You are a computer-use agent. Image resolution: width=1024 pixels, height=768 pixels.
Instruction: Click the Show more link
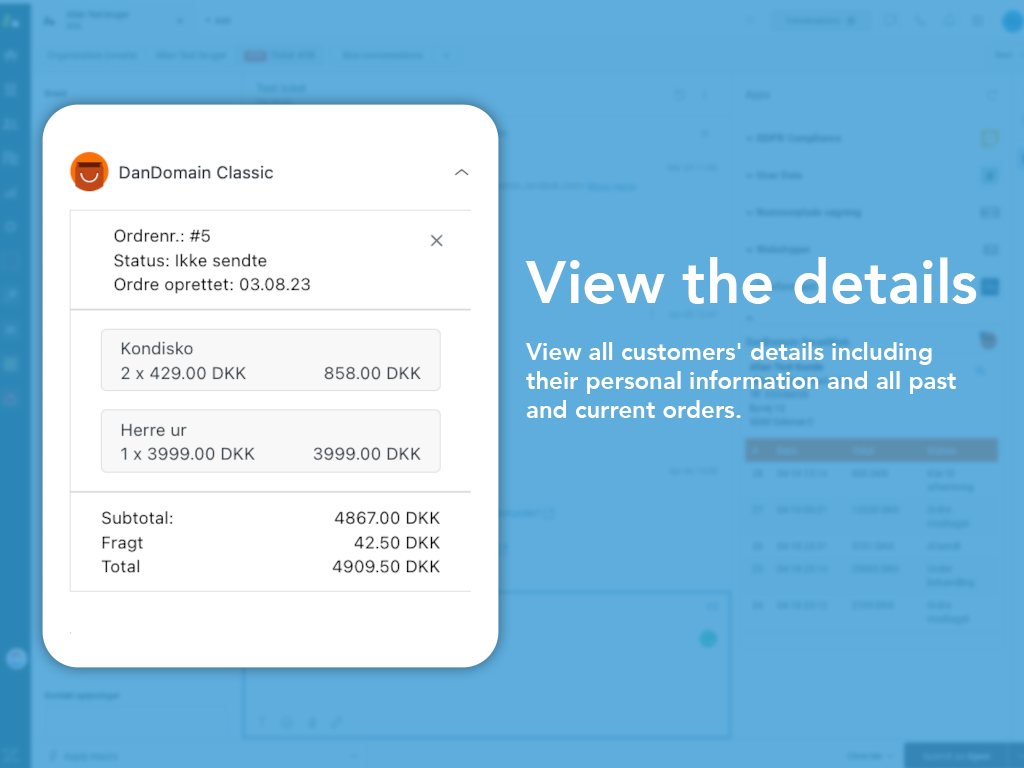pyautogui.click(x=611, y=186)
